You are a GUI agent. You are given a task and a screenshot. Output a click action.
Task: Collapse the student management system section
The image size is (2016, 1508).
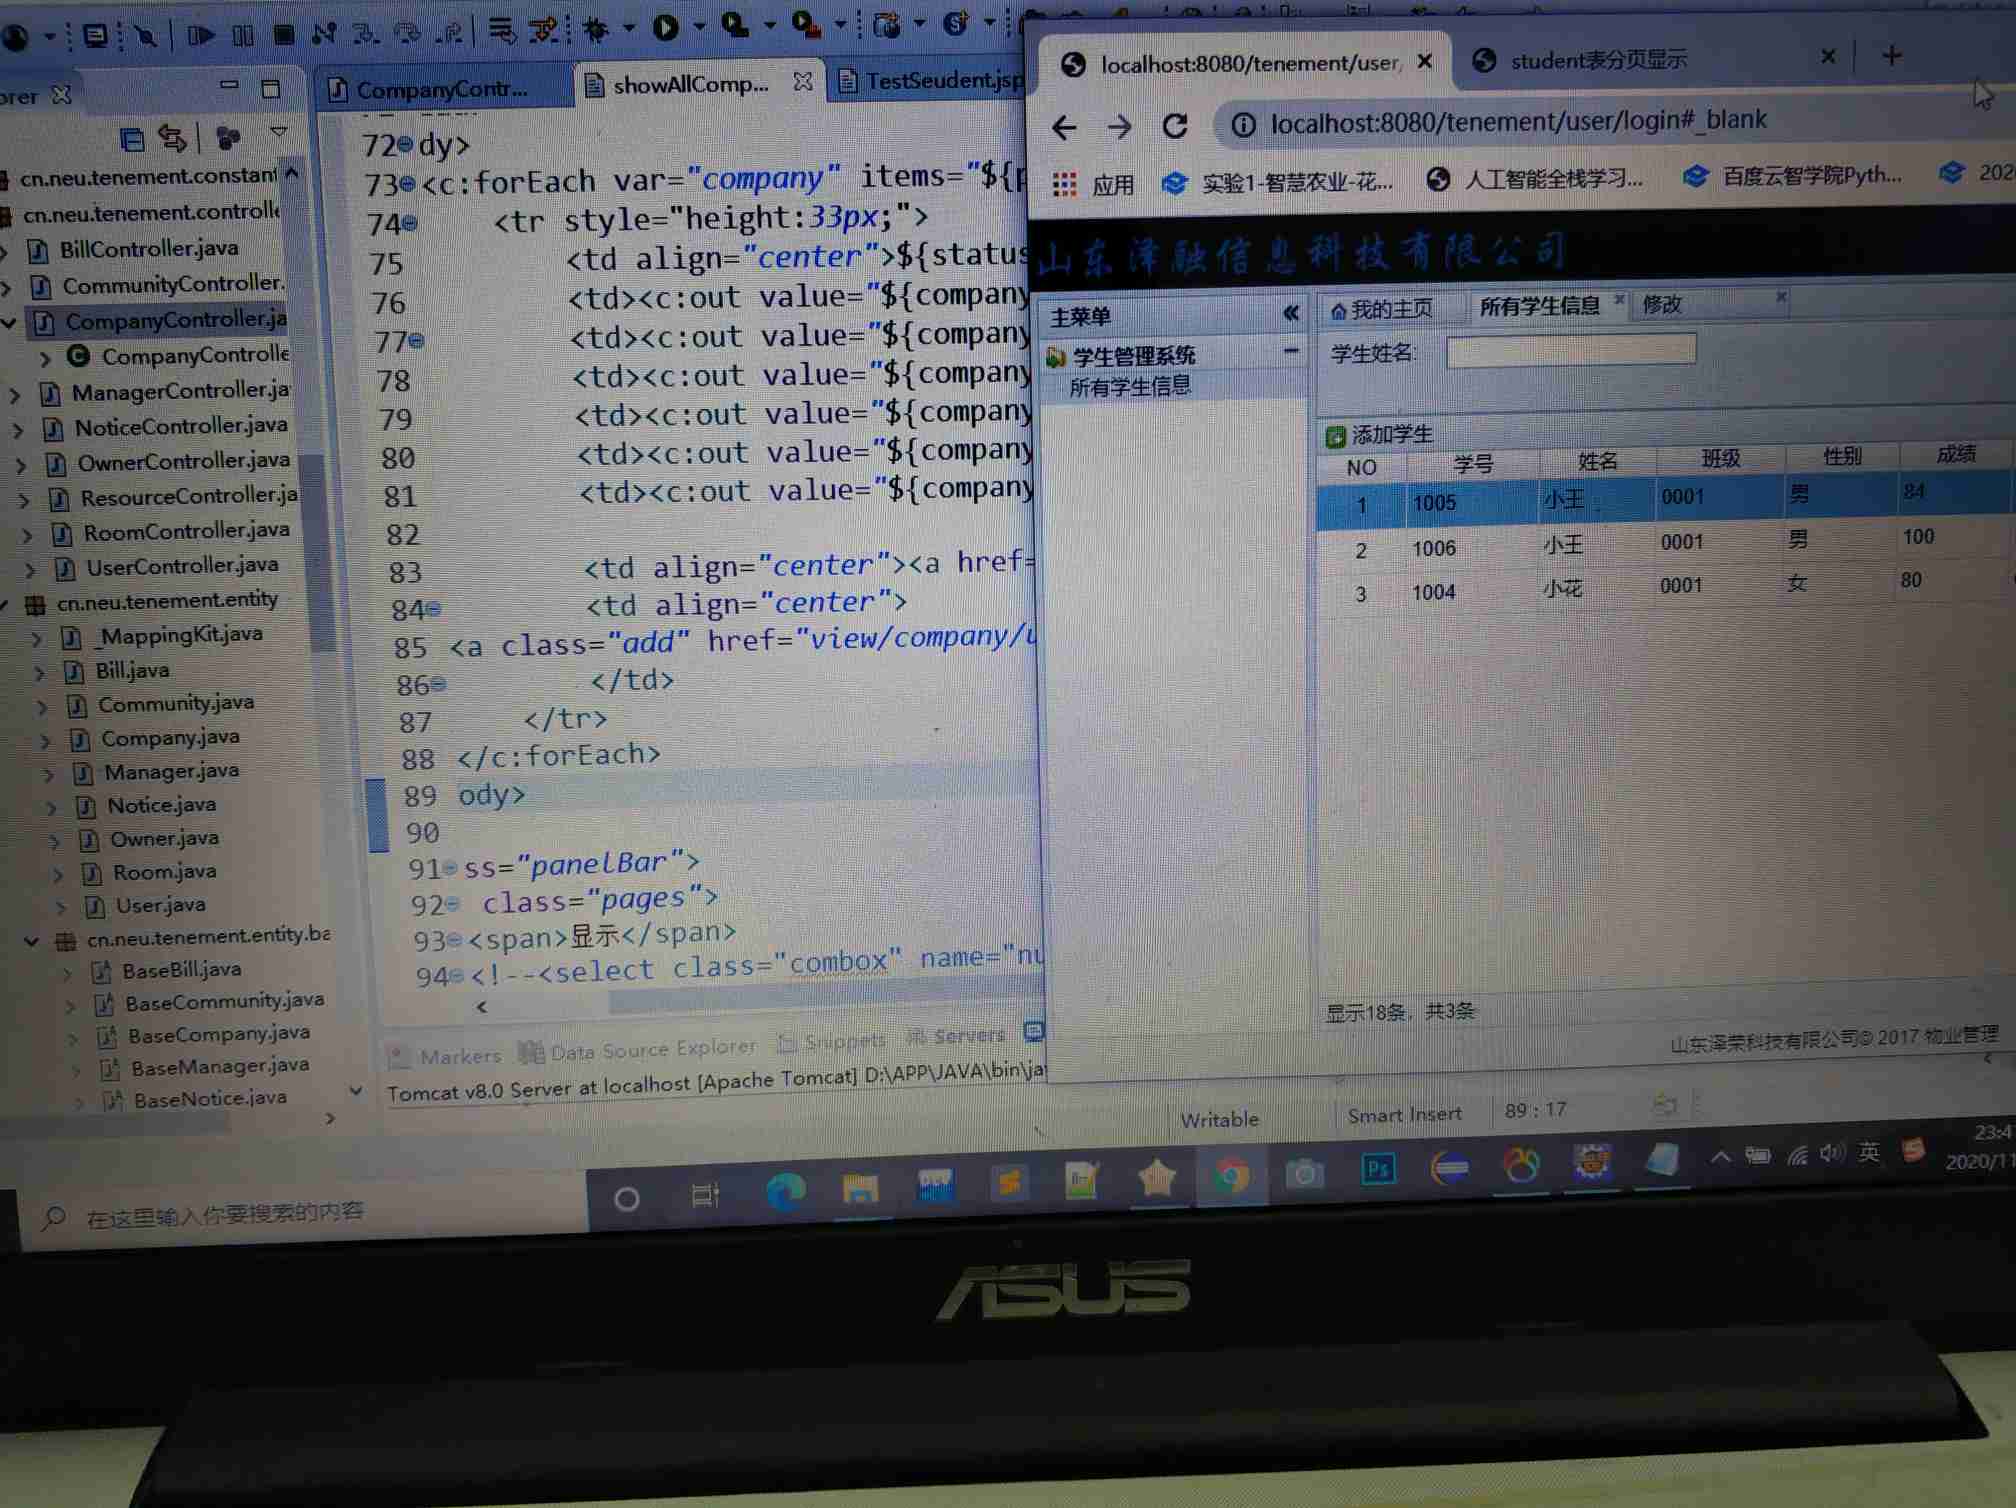[1290, 351]
